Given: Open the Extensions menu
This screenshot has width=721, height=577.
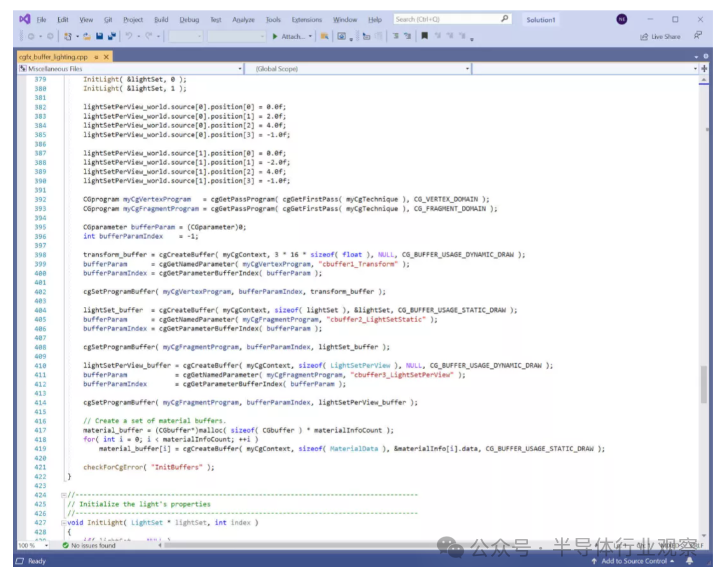Looking at the screenshot, I should click(x=306, y=19).
